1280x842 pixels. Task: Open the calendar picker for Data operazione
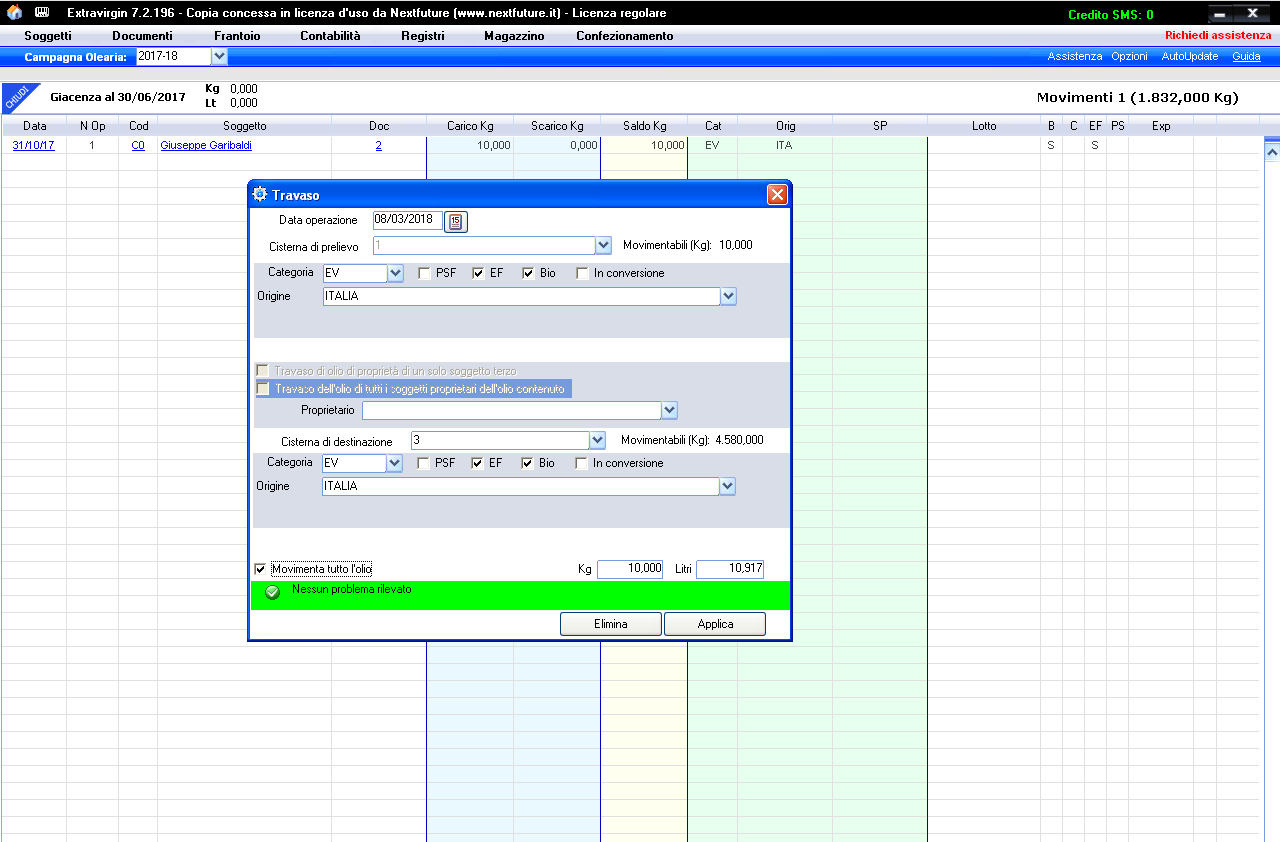(x=456, y=221)
